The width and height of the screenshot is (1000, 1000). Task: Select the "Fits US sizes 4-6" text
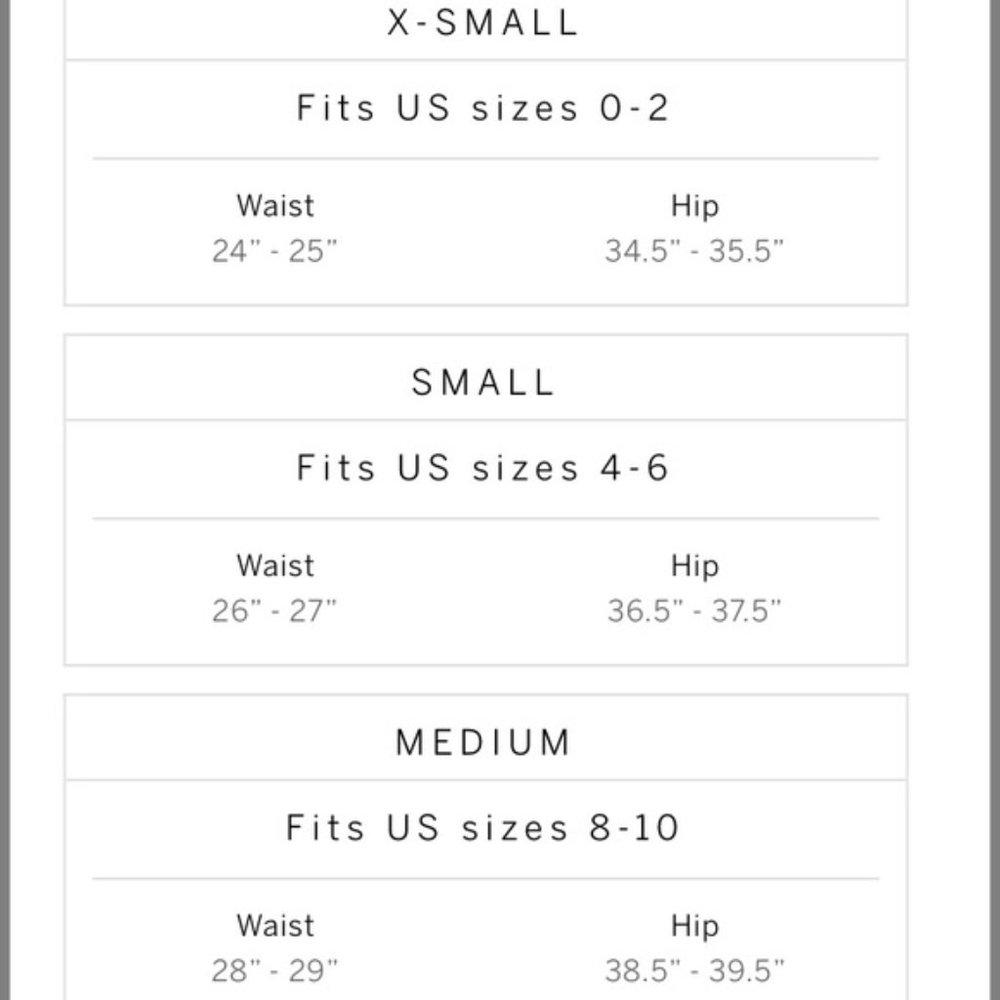[484, 467]
